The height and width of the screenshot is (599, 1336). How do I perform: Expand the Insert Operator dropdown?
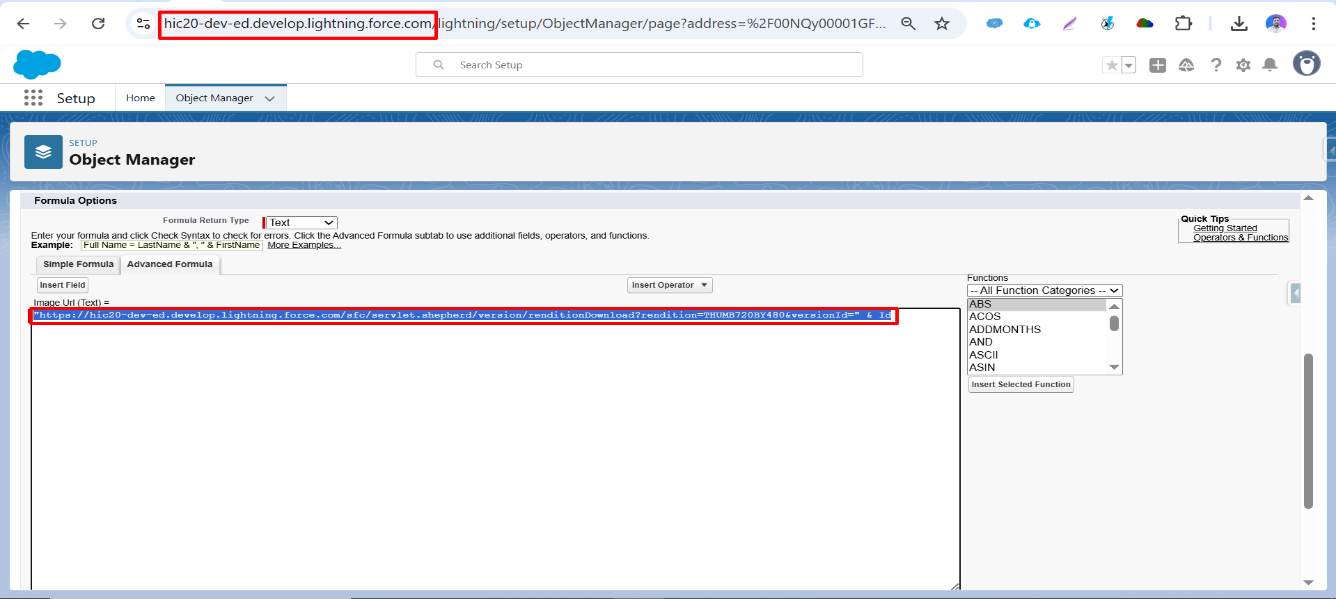click(669, 285)
